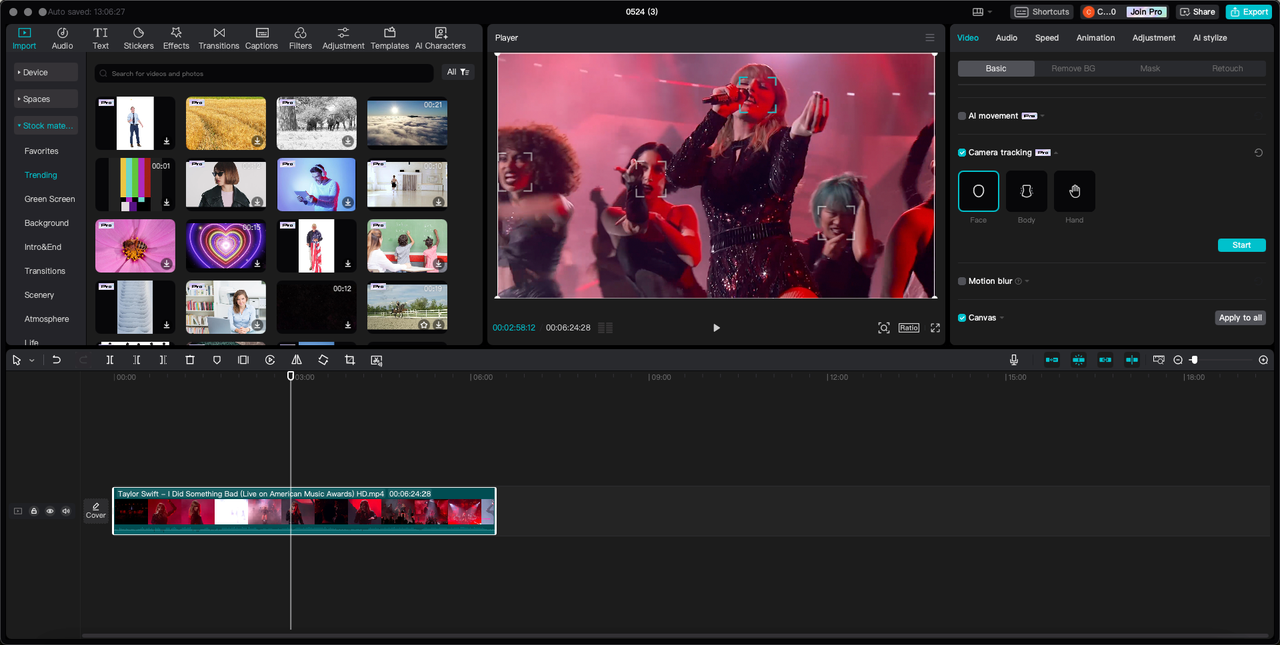Switch to the AI stylize tab
Image resolution: width=1280 pixels, height=645 pixels.
coord(1210,38)
